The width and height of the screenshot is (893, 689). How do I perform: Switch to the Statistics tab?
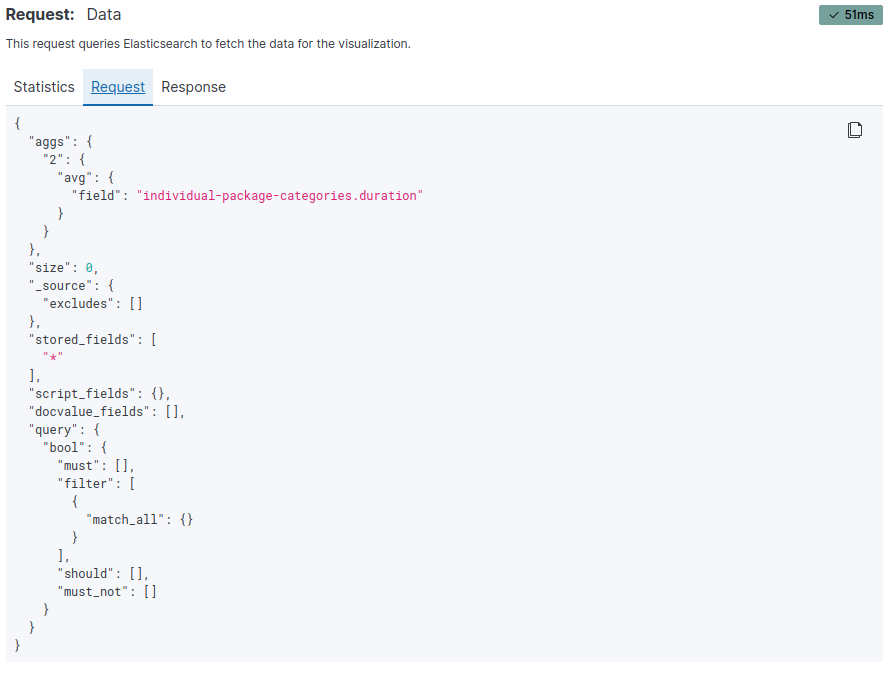click(44, 87)
